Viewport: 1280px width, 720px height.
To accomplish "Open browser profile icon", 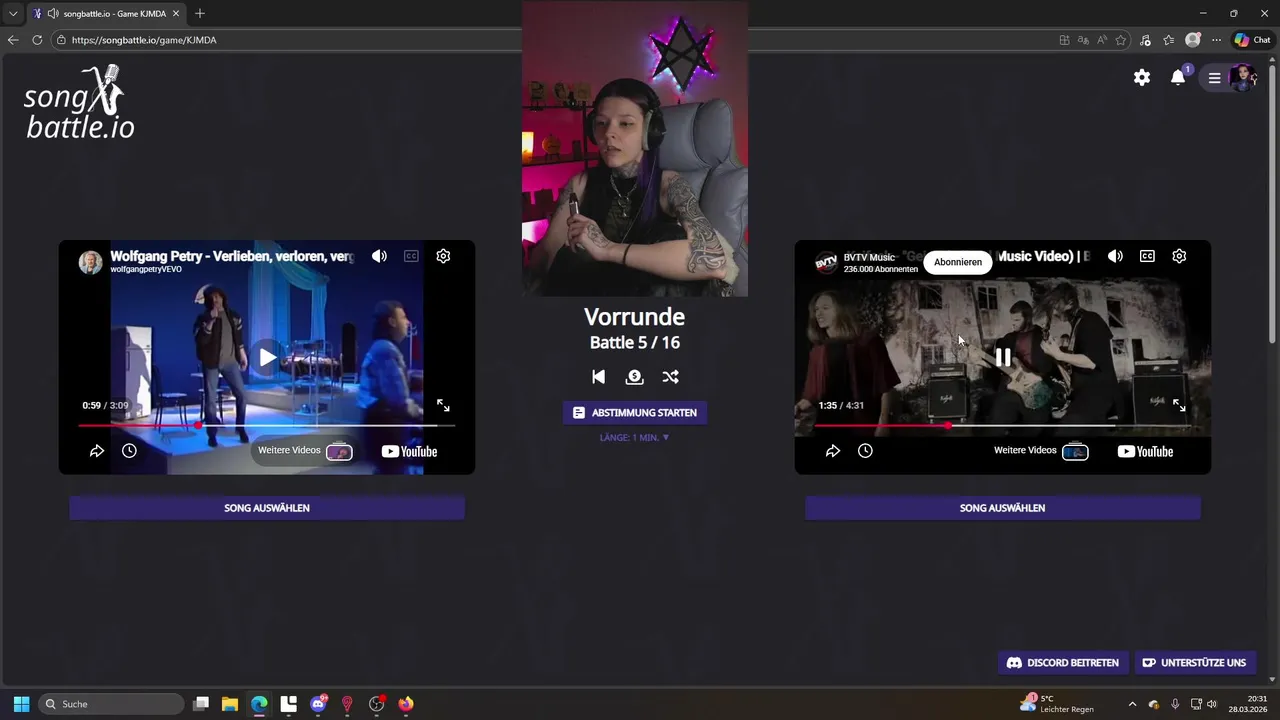I will (x=1192, y=40).
